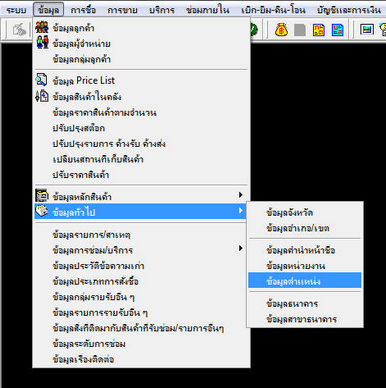
Task: Click the two-person icon beside ข้อมูลผู้จำหน่าย
Action: pos(42,43)
